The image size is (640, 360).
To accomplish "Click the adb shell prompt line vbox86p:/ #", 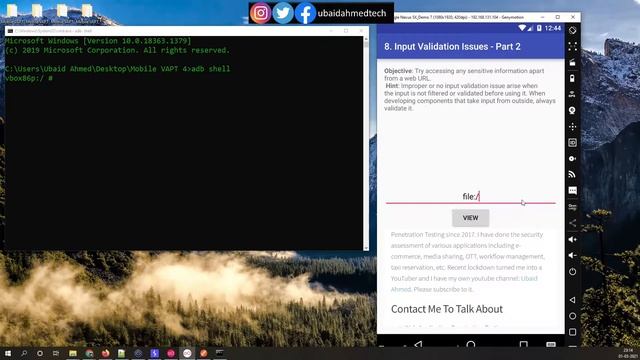I will pos(29,78).
